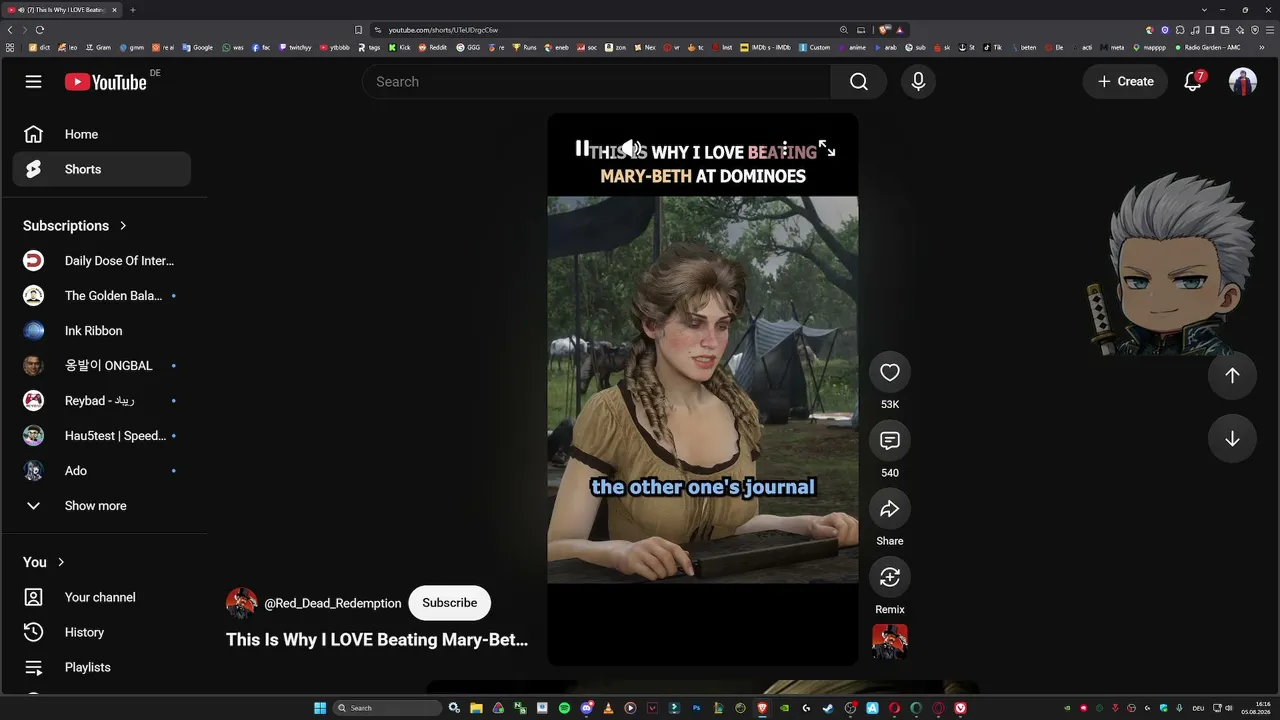Open the Brave Shields icon in address bar
Viewport: 1280px width, 720px height.
(x=884, y=30)
